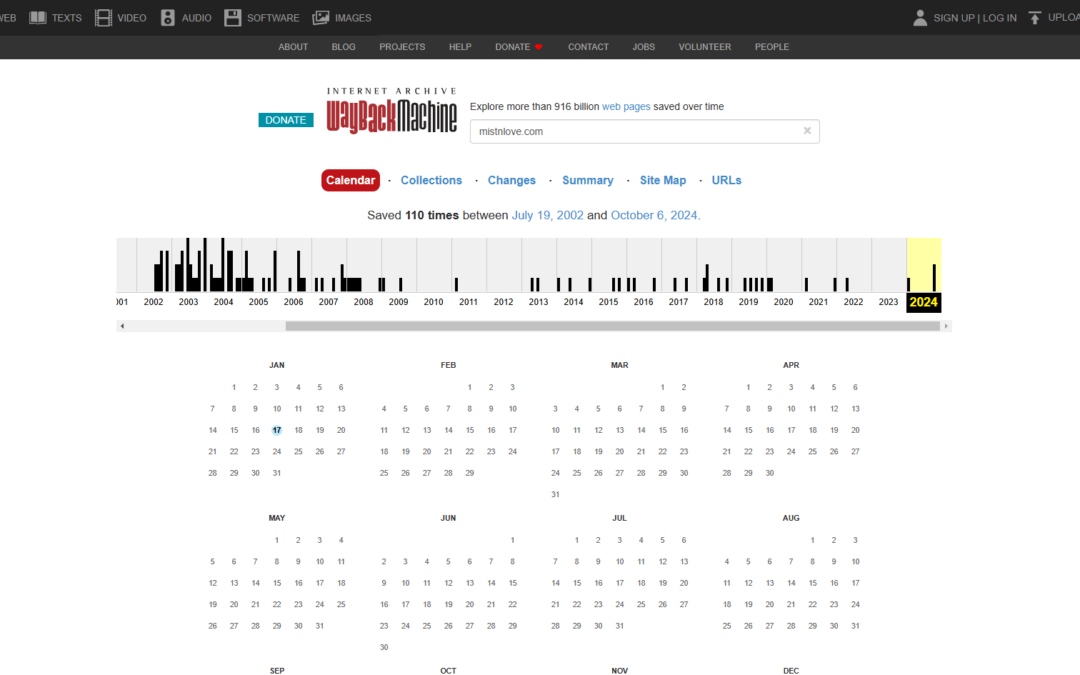The height and width of the screenshot is (675, 1080).
Task: Click the right arrow of the timeline scrollbar
Action: point(946,326)
